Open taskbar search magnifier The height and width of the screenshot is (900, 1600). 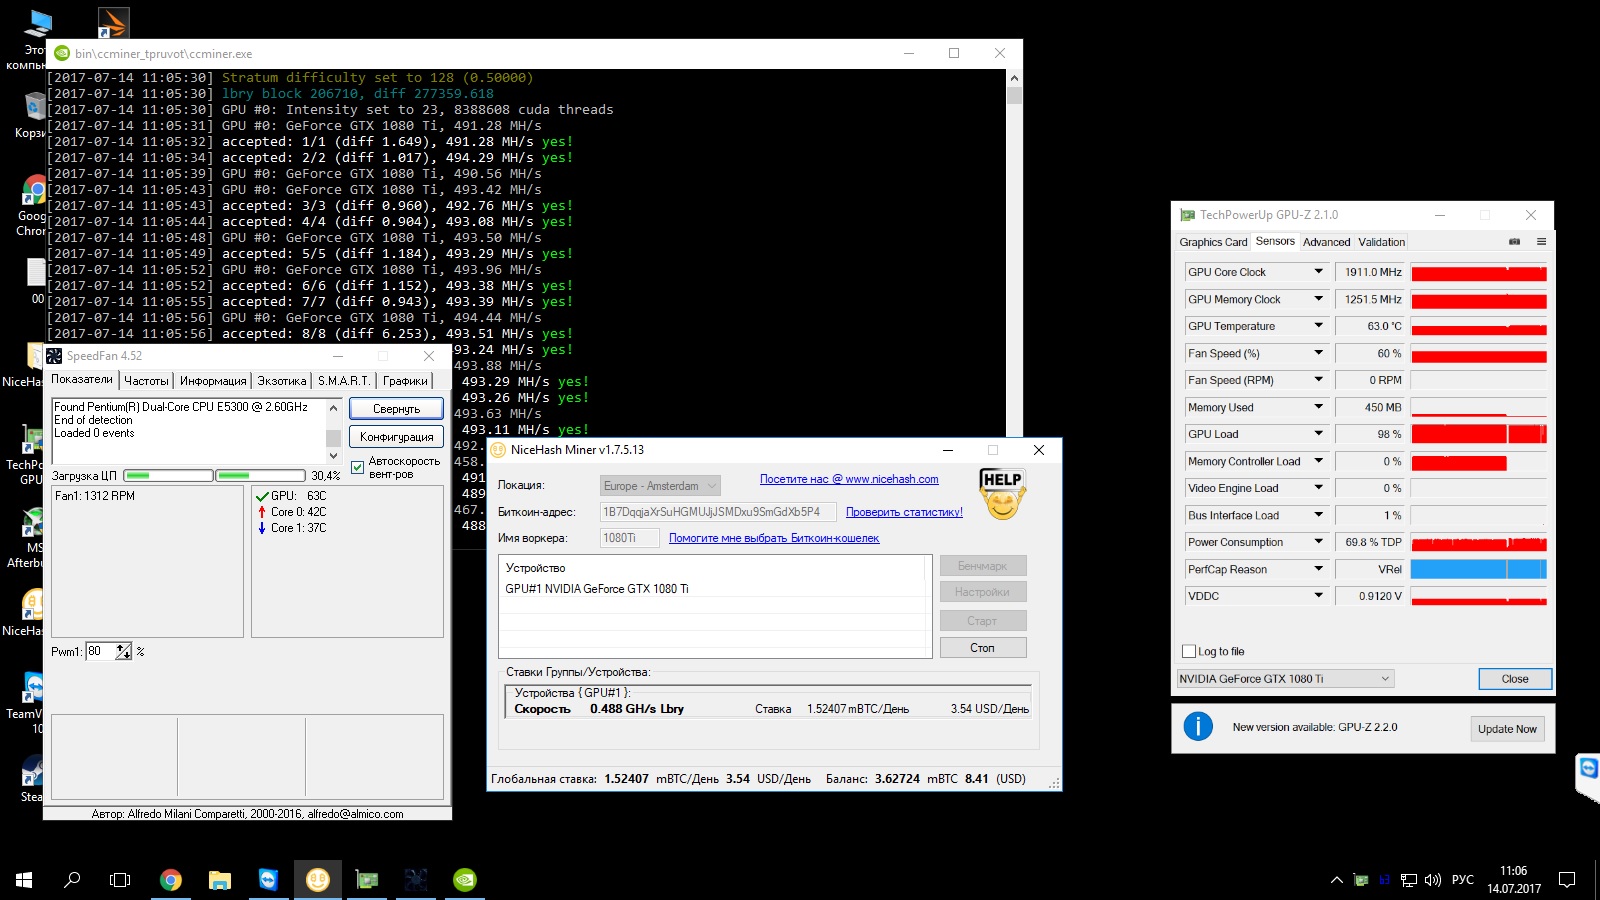(72, 880)
